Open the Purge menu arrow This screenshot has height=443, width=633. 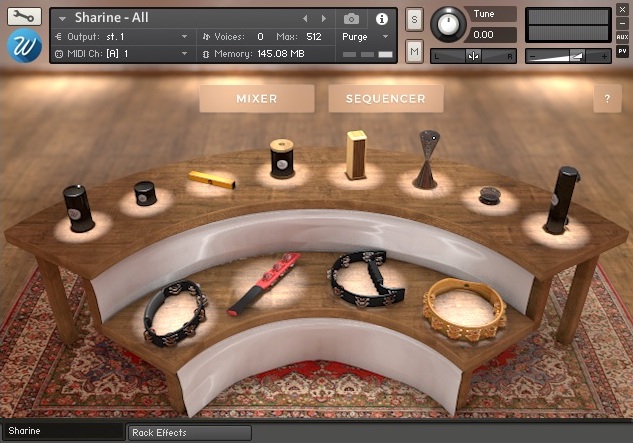(x=386, y=37)
